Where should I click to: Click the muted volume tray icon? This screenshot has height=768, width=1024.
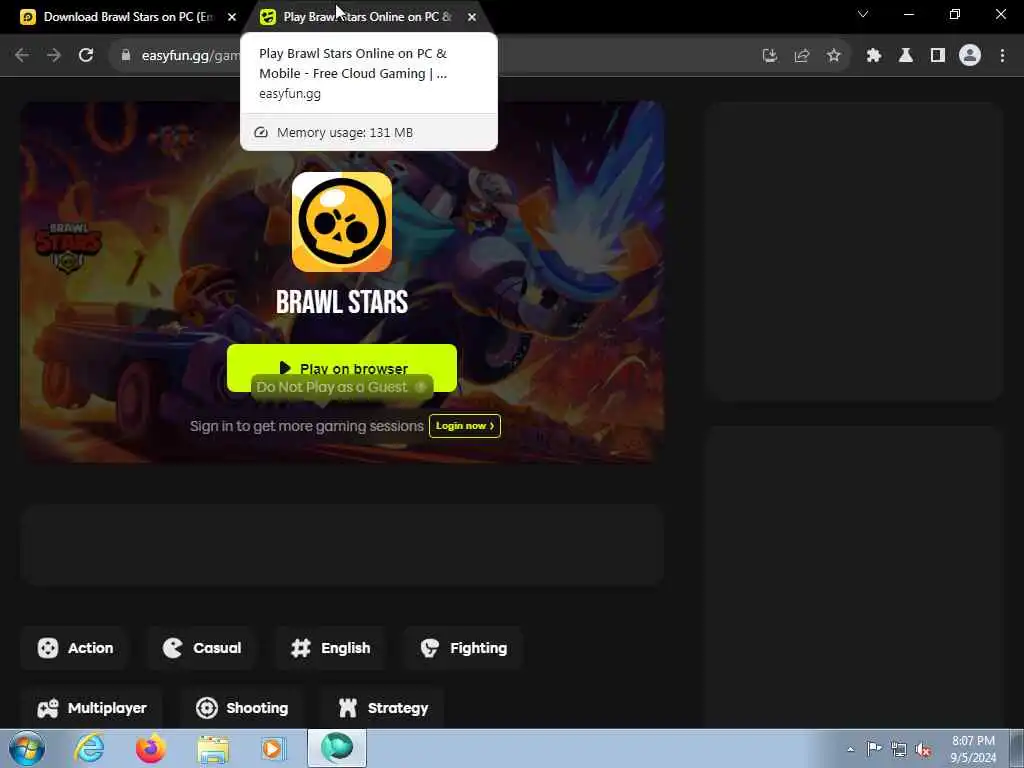click(x=923, y=750)
